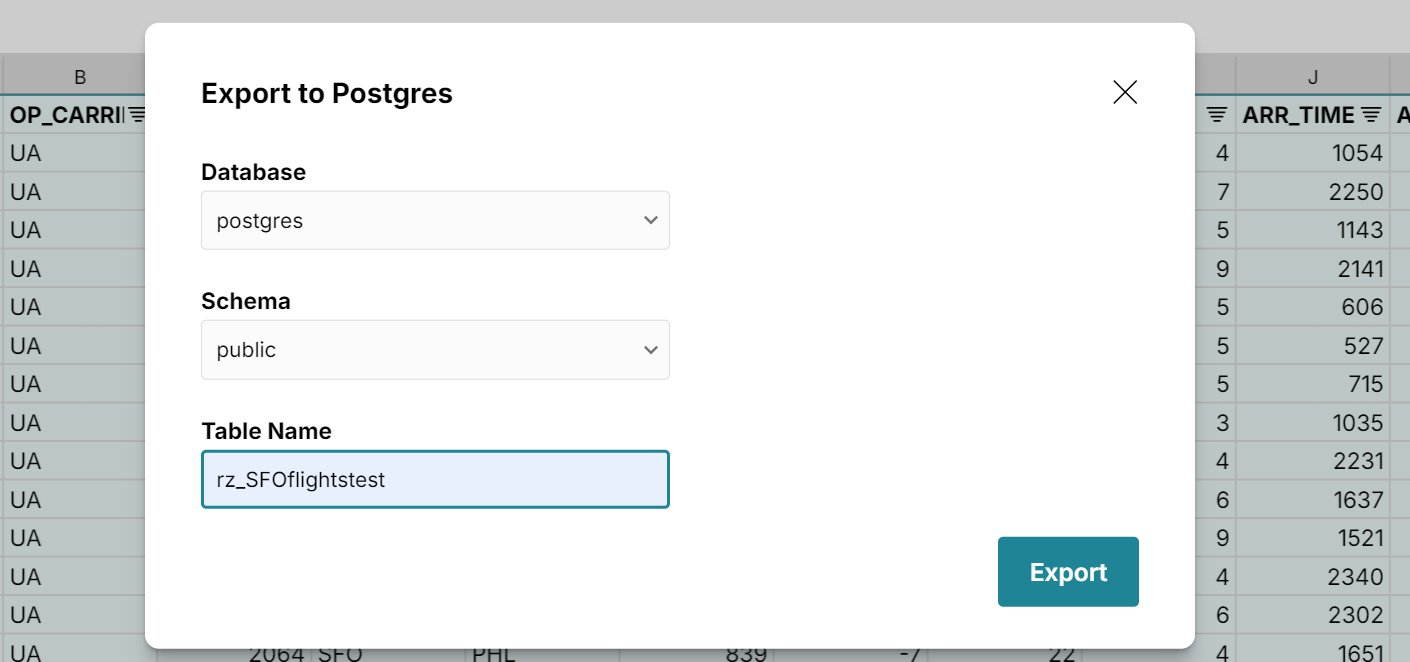Click the Export button
Viewport: 1410px width, 662px height.
tap(1068, 571)
